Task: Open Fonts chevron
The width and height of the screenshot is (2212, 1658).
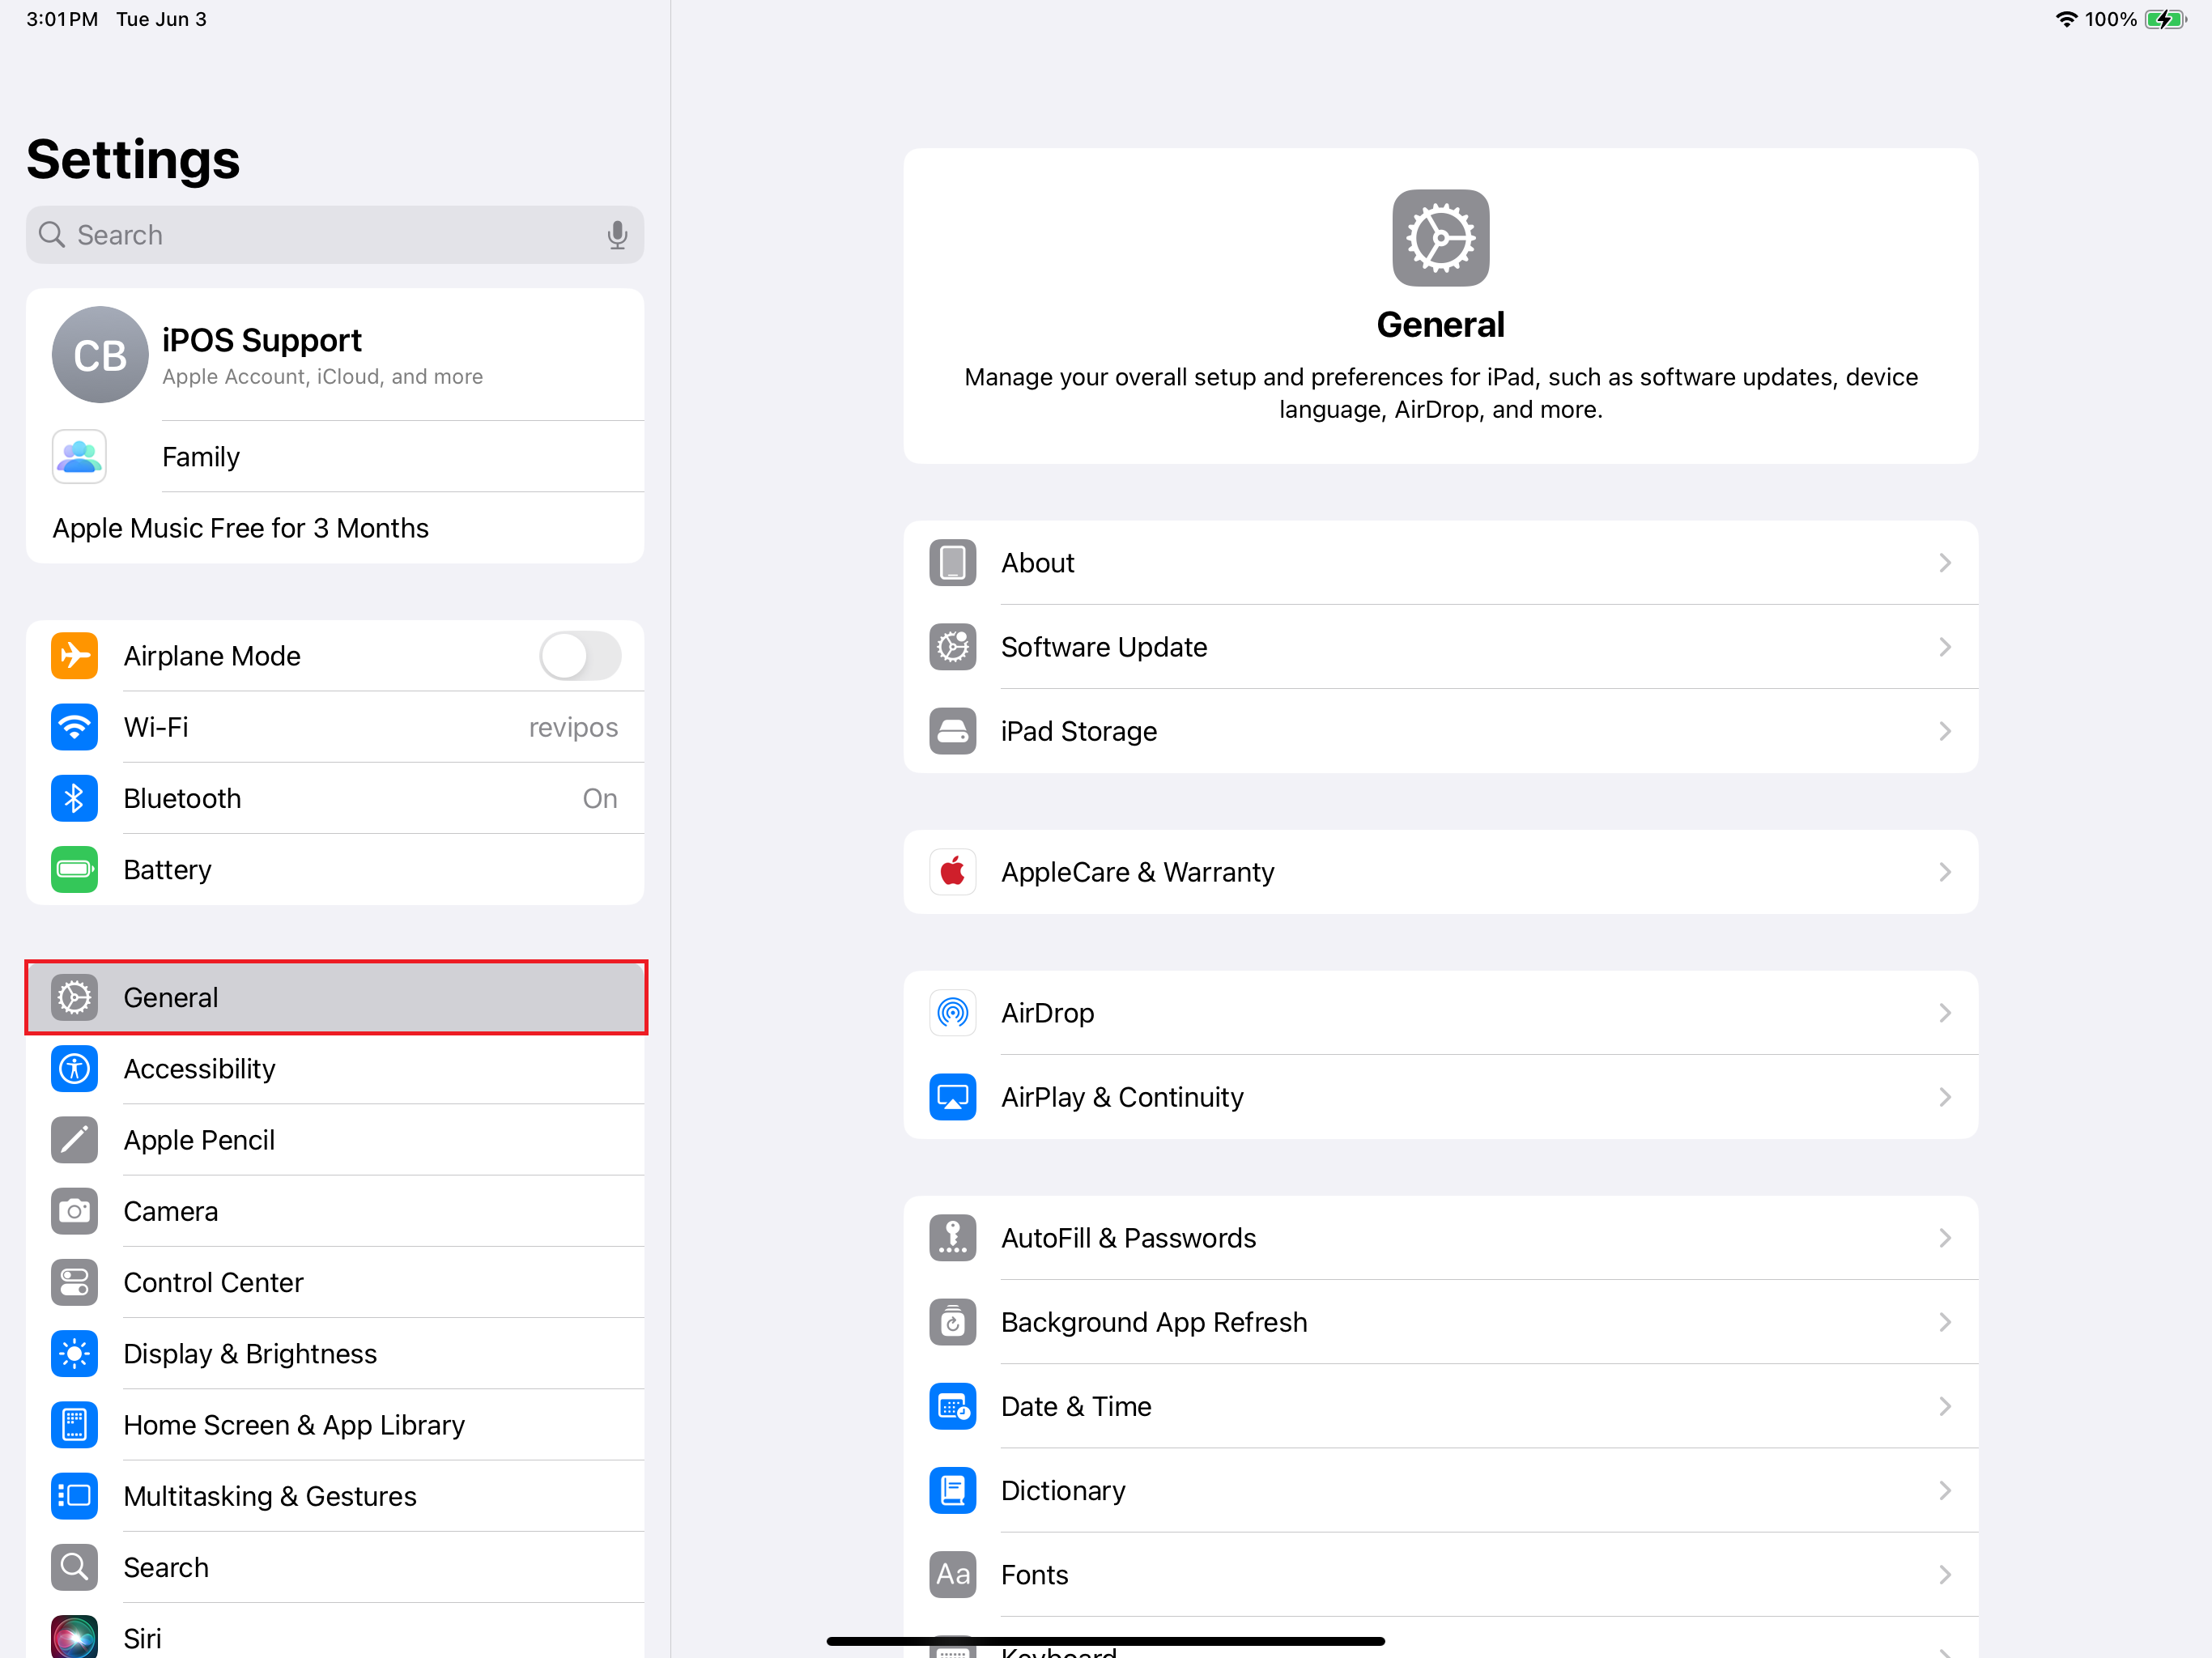Action: click(1945, 1574)
